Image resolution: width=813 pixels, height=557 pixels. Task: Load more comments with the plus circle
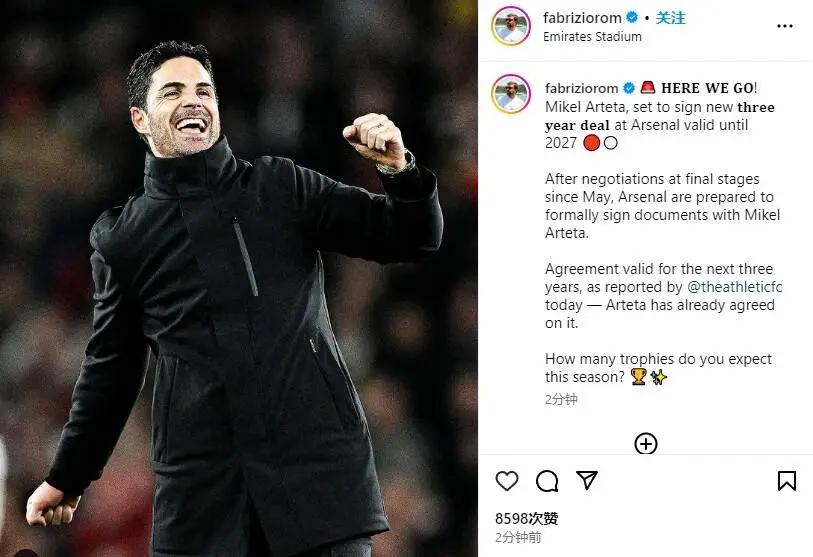tap(646, 444)
